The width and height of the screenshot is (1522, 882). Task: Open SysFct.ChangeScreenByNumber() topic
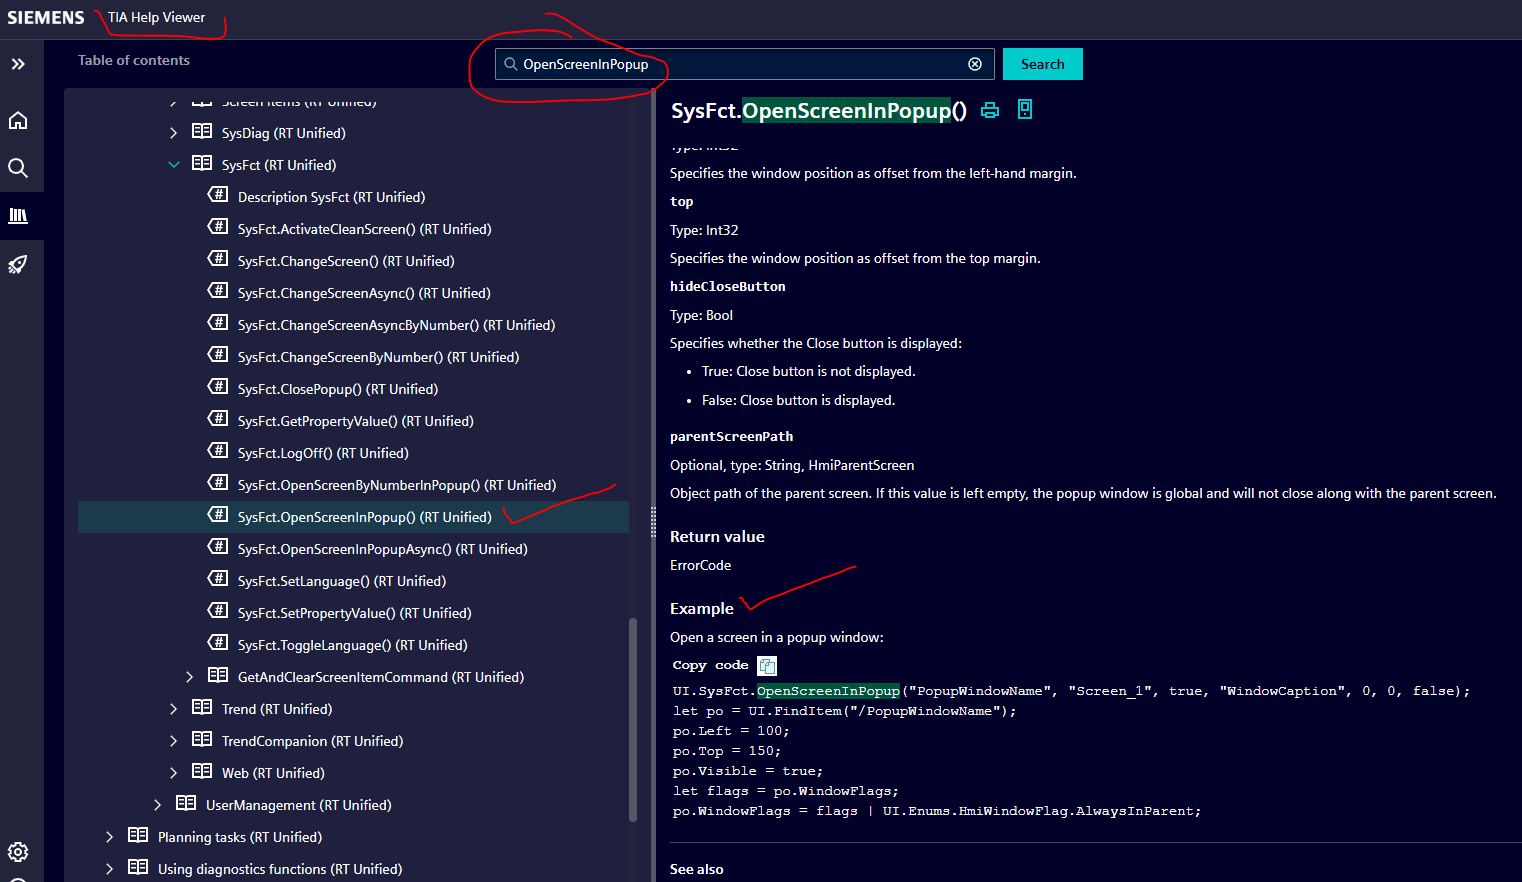(x=378, y=357)
